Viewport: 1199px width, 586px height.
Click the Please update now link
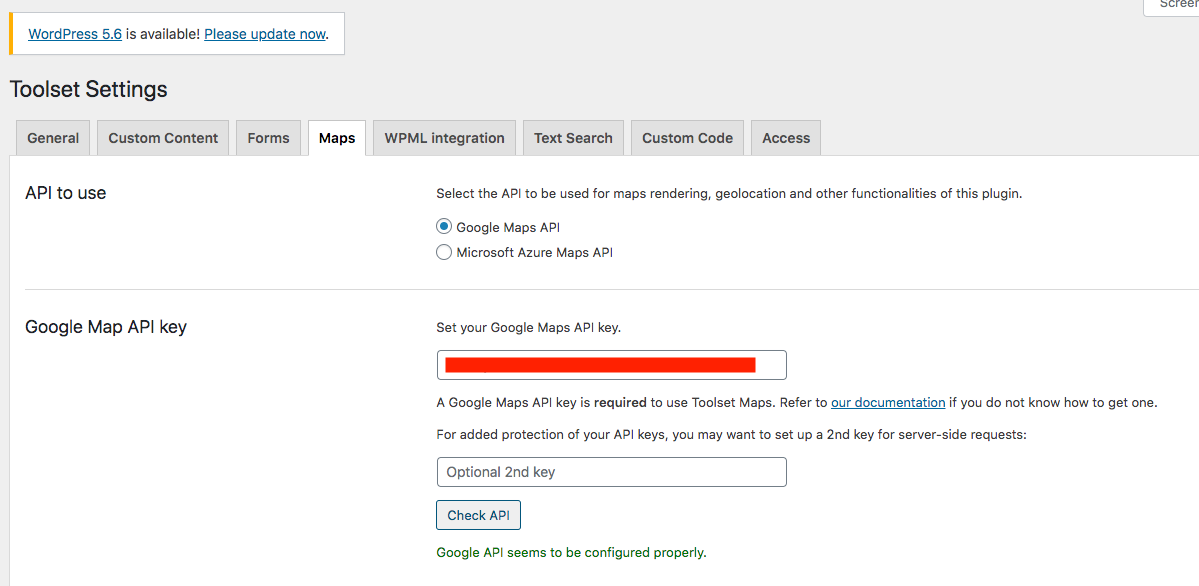pyautogui.click(x=265, y=34)
